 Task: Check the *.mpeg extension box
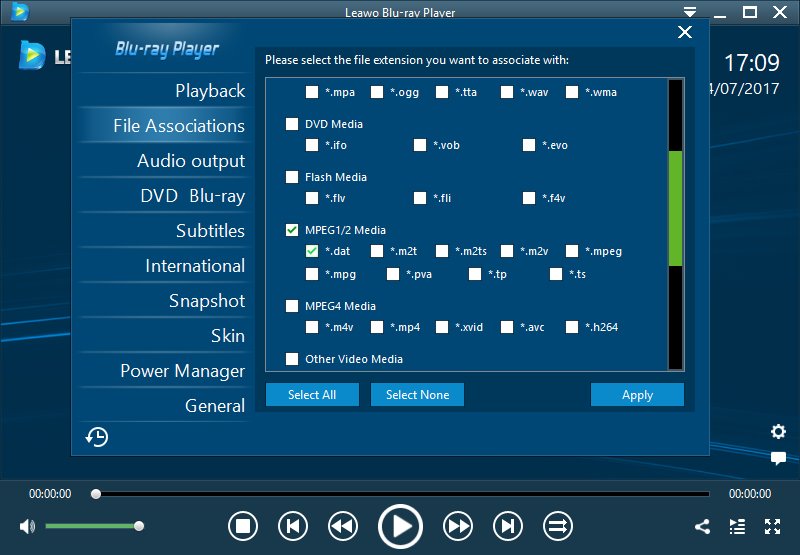[572, 251]
